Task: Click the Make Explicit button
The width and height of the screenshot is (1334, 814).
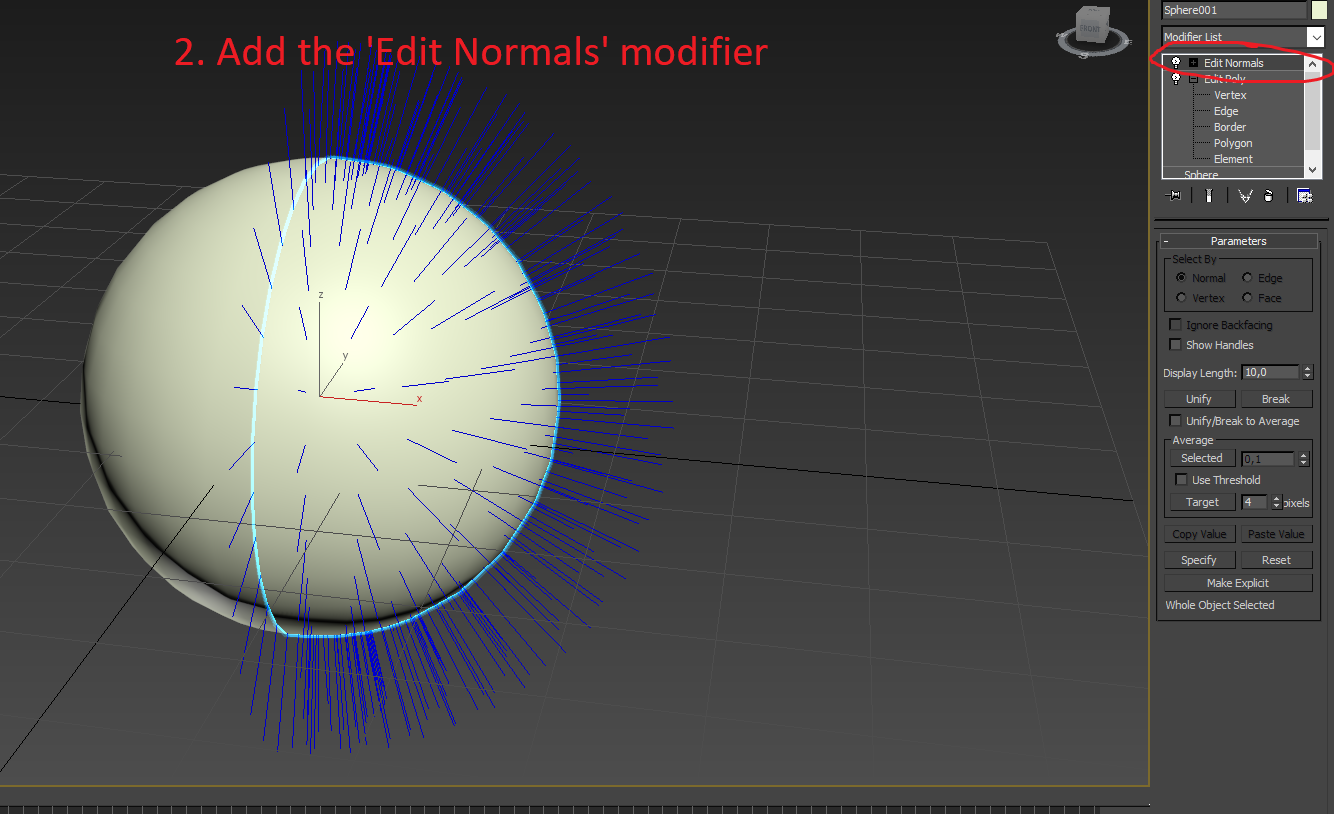Action: click(x=1238, y=583)
